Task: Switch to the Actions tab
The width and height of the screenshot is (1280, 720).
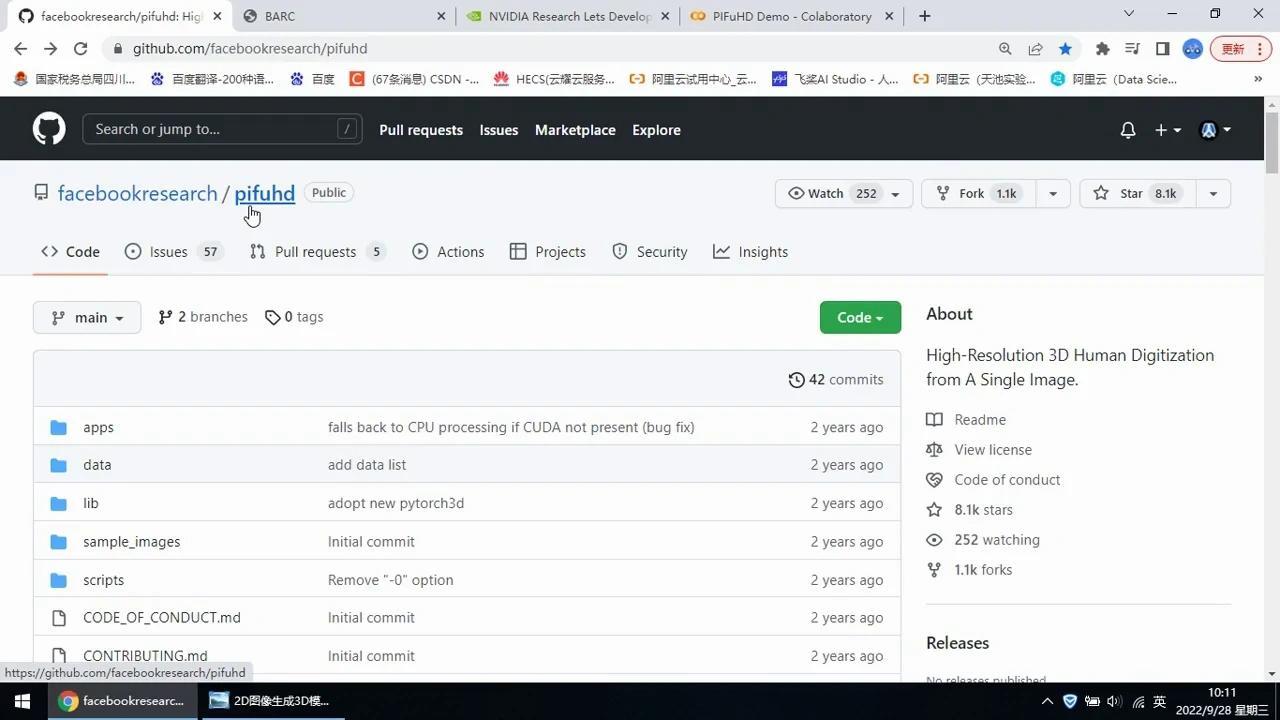Action: point(448,252)
